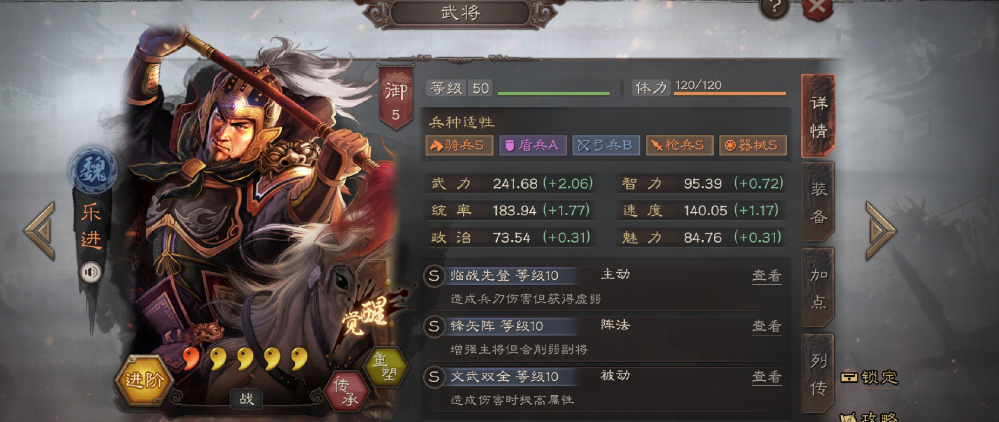Image resolution: width=999 pixels, height=422 pixels.
Task: Click the 魏 faction emblem
Action: (x=92, y=170)
